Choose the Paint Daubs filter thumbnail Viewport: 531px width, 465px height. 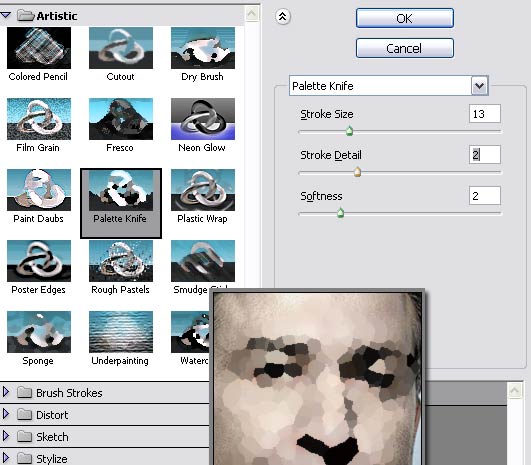(x=39, y=190)
